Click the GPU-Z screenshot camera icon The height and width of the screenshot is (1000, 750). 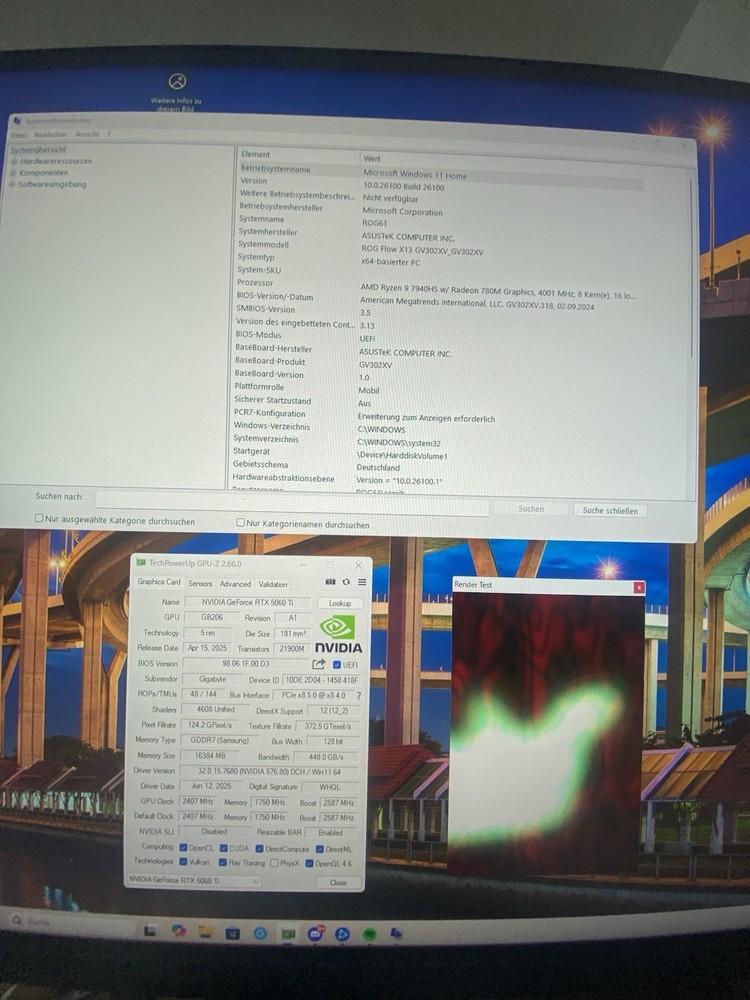pyautogui.click(x=330, y=582)
